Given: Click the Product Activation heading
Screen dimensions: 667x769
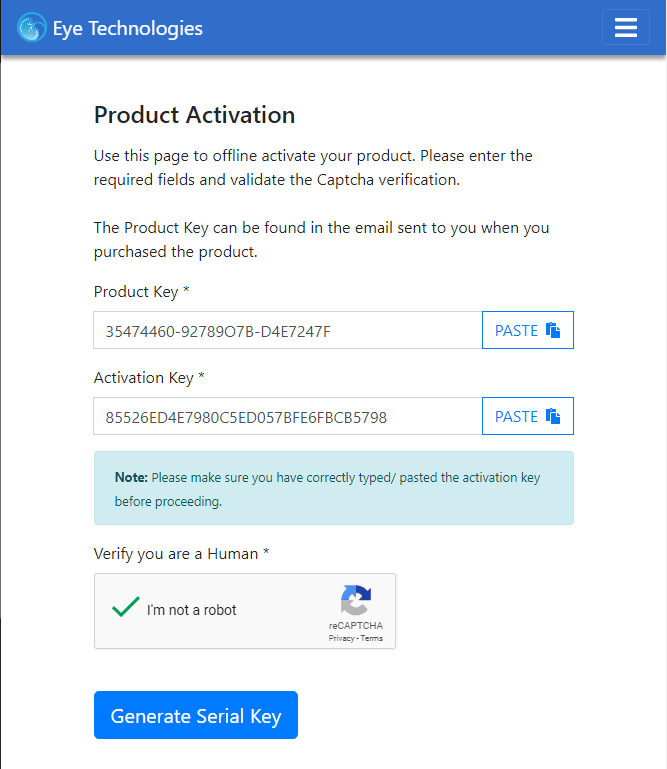Looking at the screenshot, I should [x=194, y=115].
